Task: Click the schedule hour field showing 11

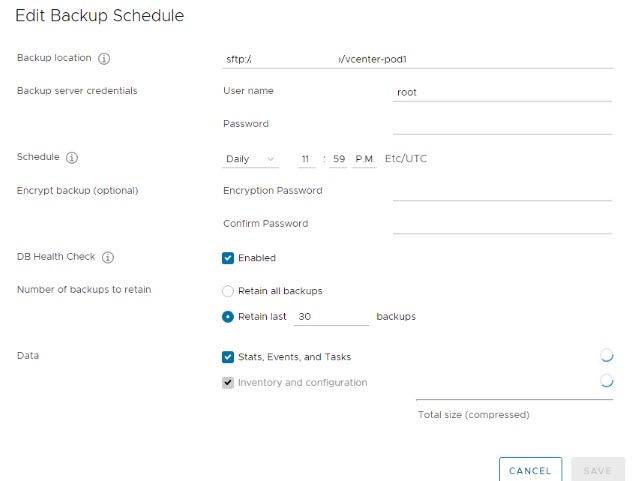Action: (x=306, y=159)
